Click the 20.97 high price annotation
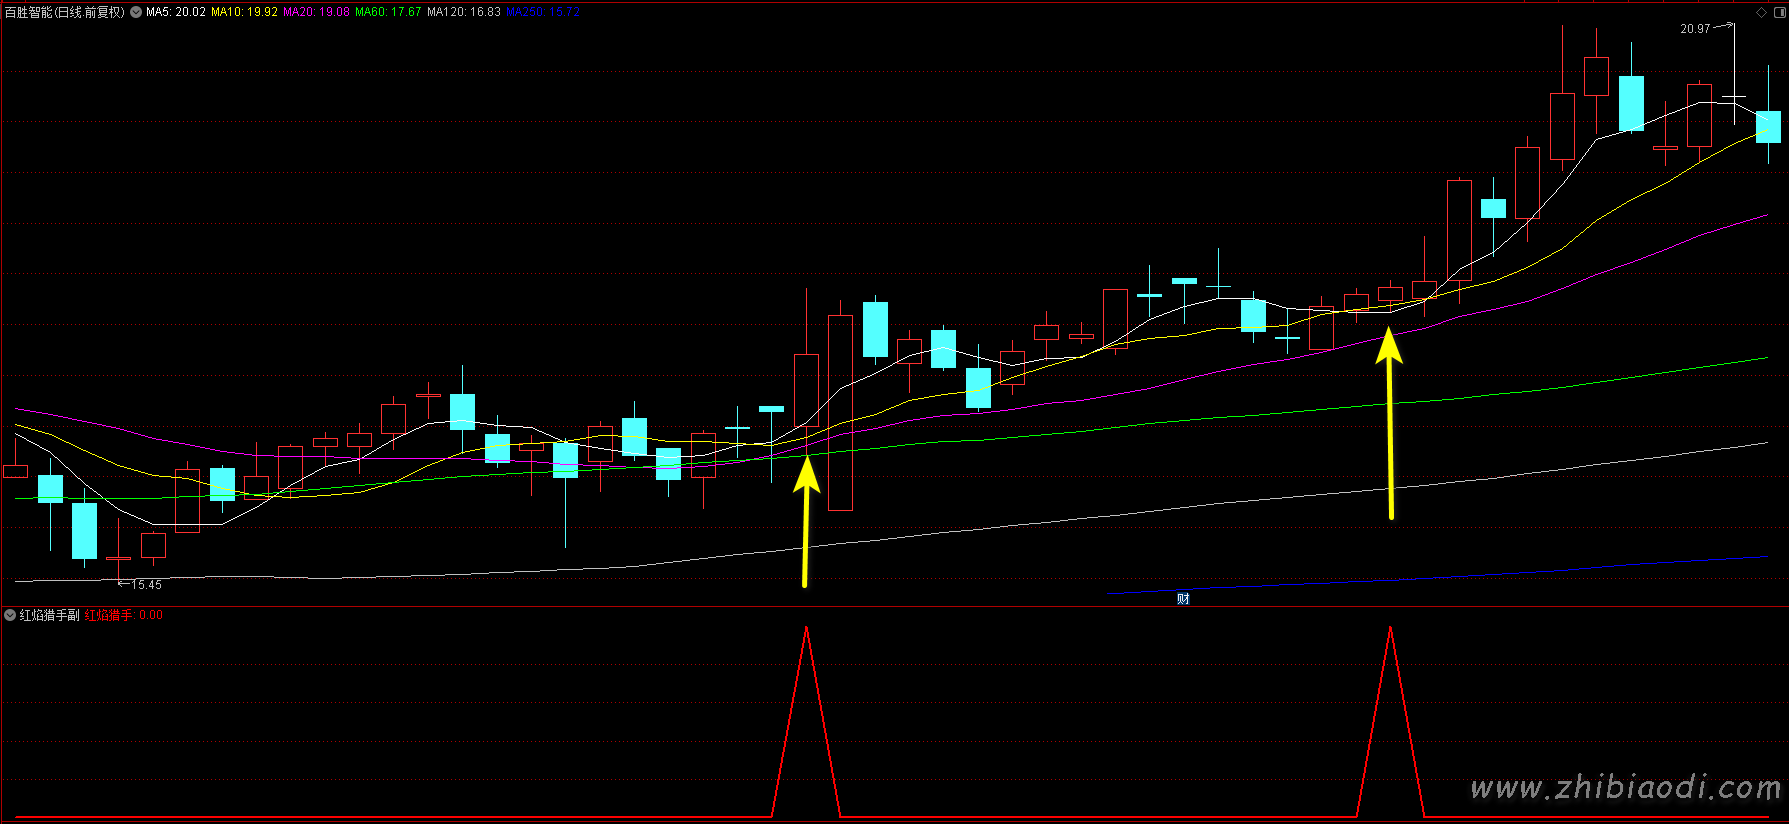The image size is (1789, 824). coord(1695,29)
